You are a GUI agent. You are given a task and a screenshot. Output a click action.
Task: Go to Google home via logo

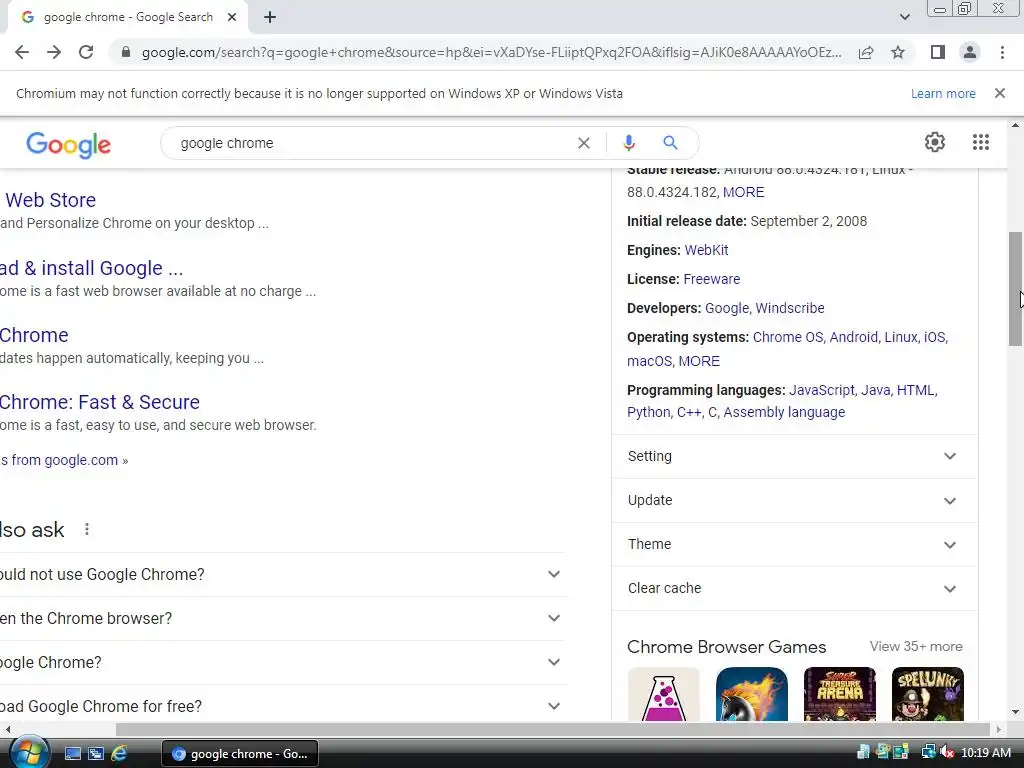tap(69, 144)
